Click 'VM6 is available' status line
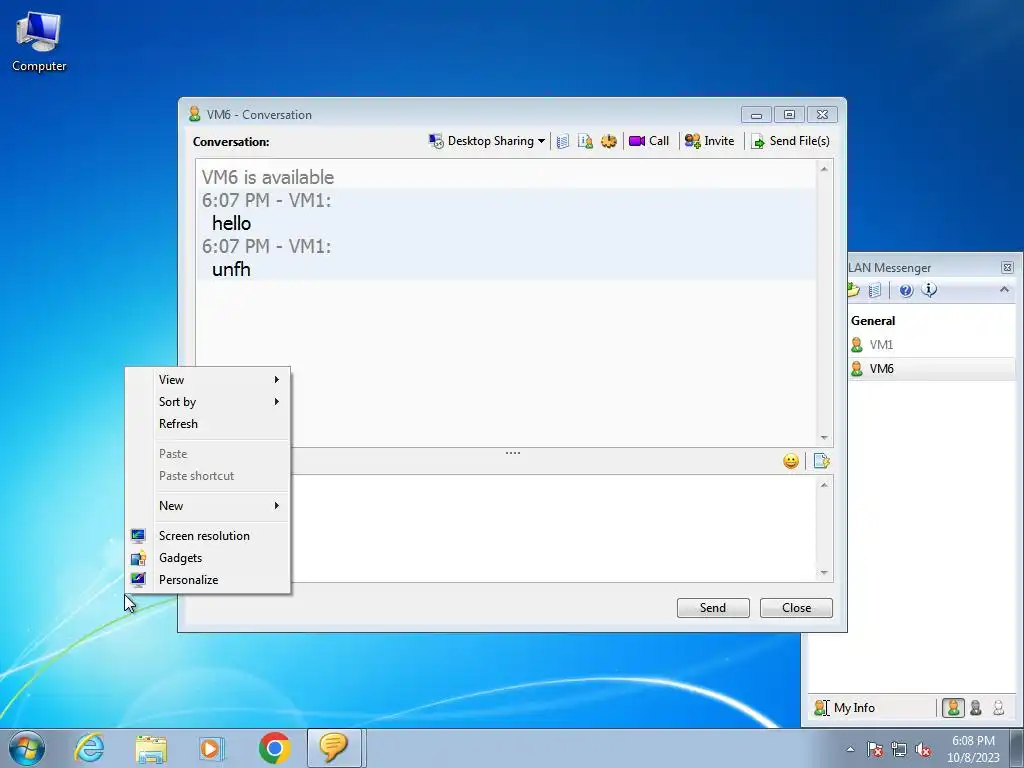Screen dimensions: 1024x768 [x=268, y=177]
